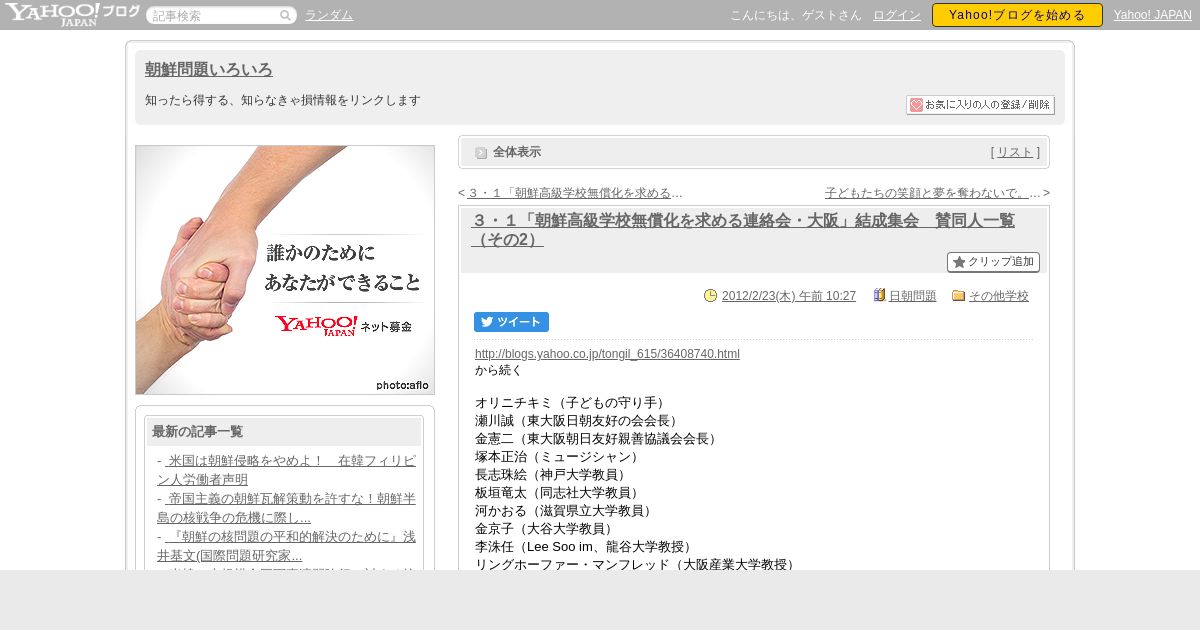Select the name 金憲二（東大阪朝日友好親善協議会会長）
Screen dimensions: 1200x630
click(x=599, y=439)
